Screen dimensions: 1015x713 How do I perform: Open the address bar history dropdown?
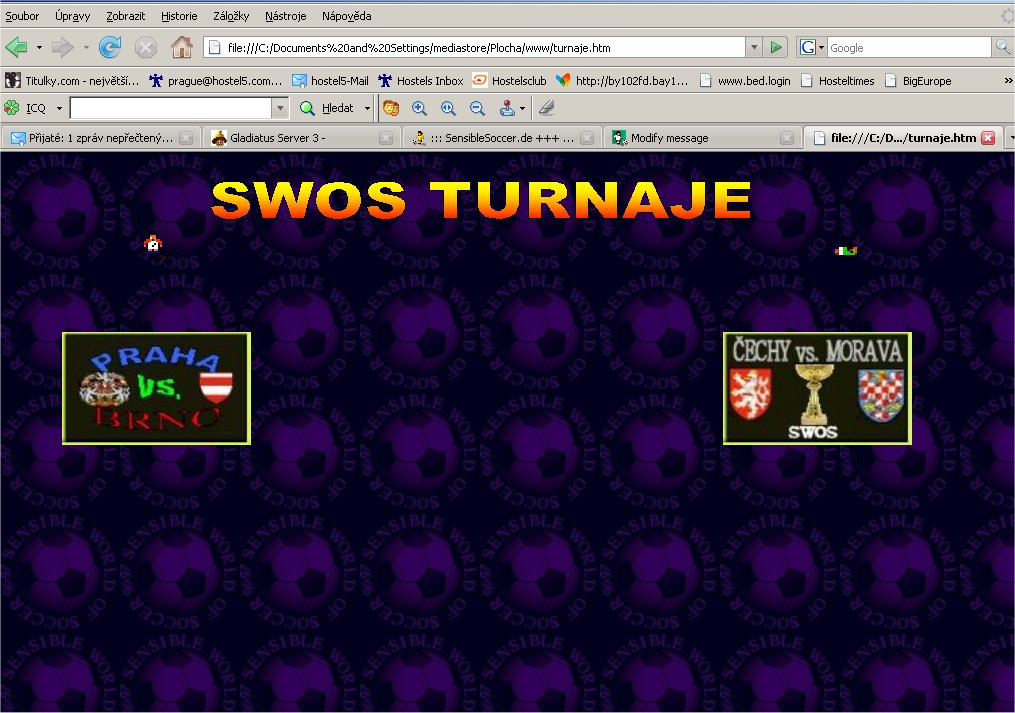(753, 47)
